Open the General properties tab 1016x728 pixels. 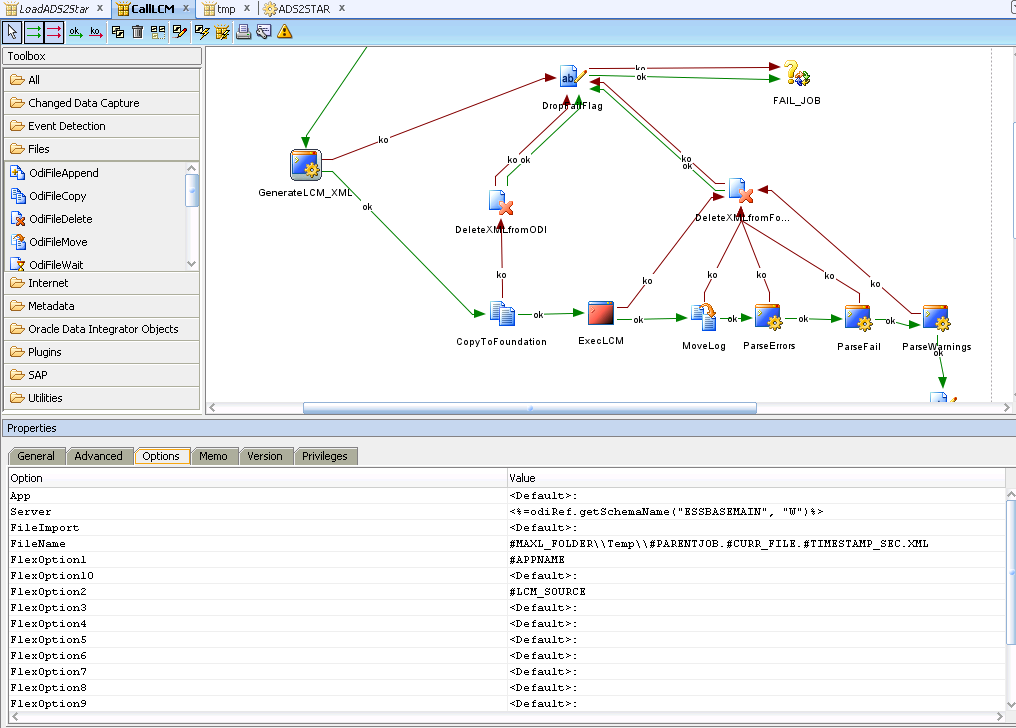click(x=36, y=456)
